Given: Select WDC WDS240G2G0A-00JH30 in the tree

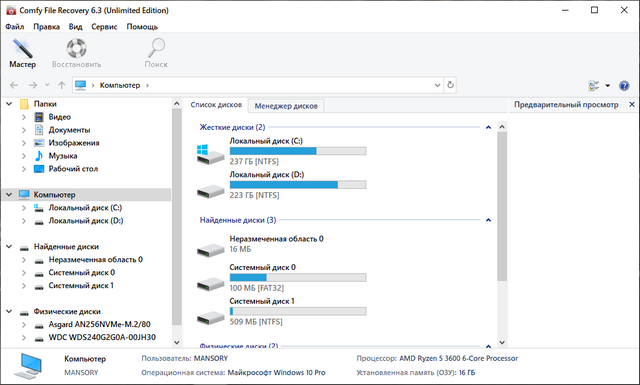Looking at the screenshot, I should tap(102, 337).
